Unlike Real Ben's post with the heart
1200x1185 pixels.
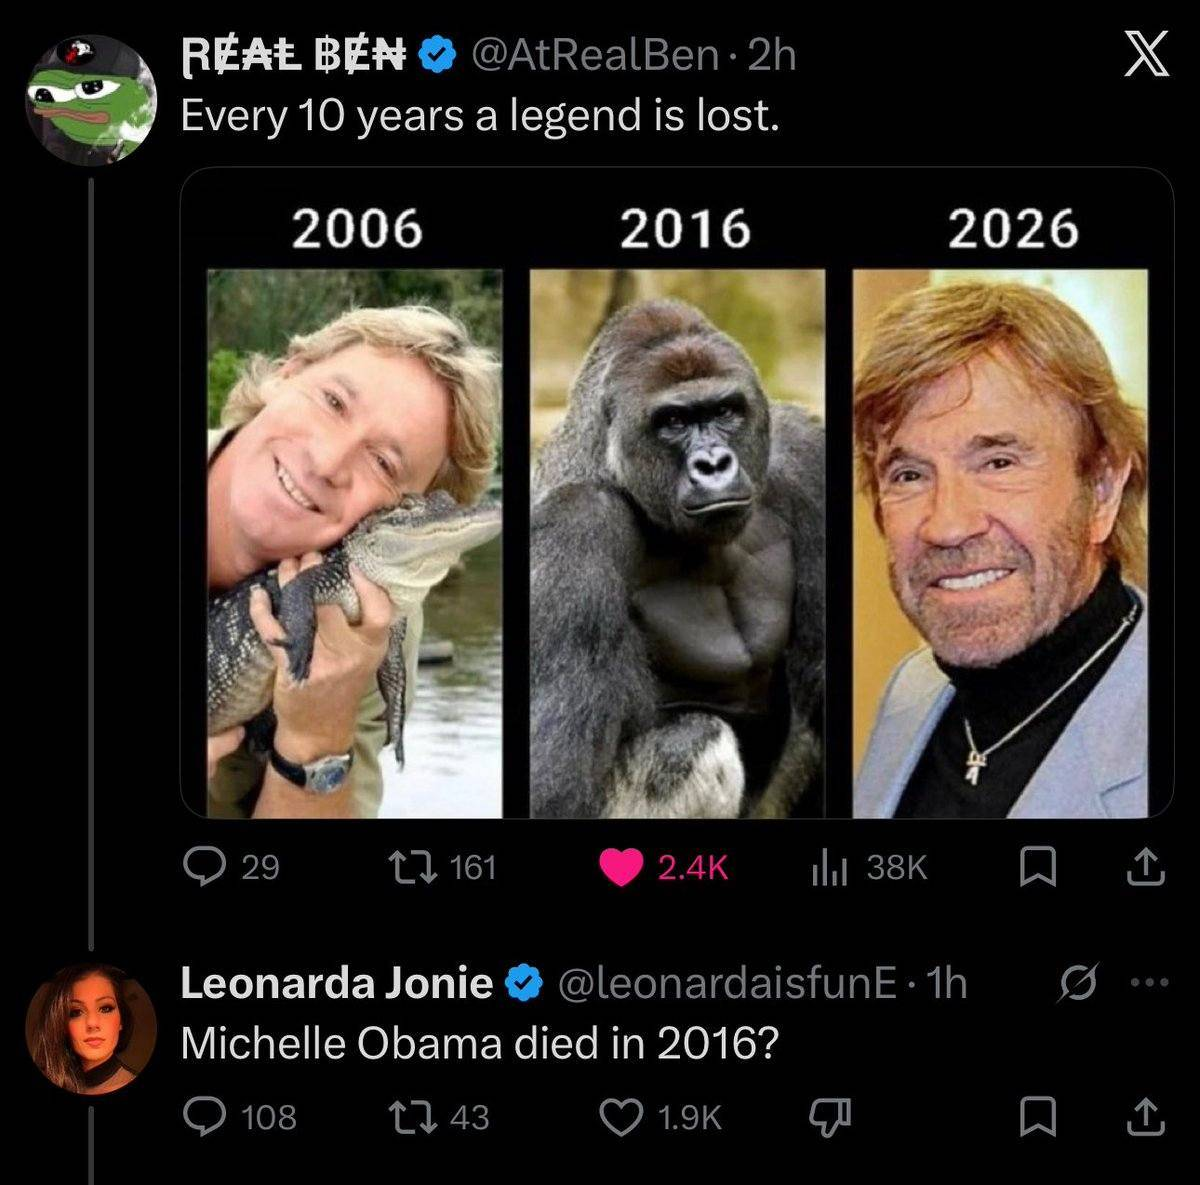(x=621, y=866)
